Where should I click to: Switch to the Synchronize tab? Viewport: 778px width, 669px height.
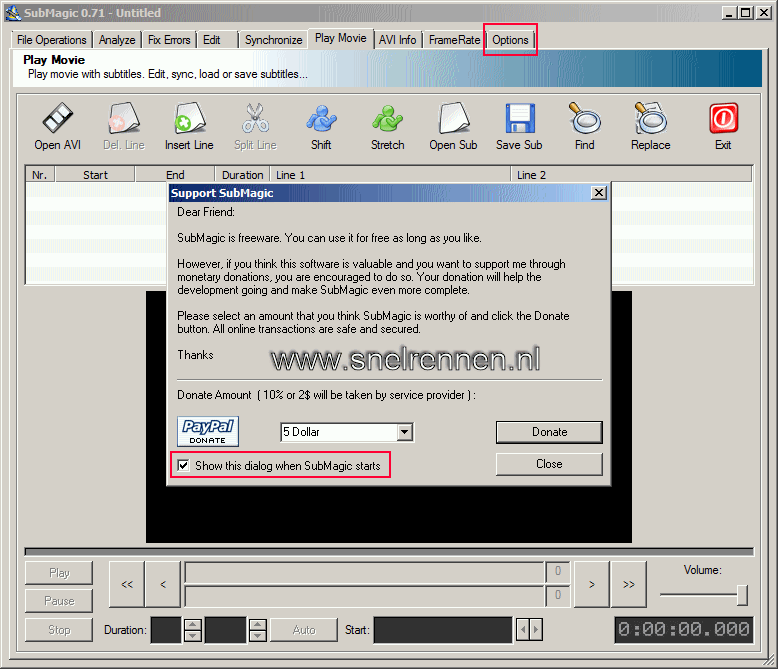click(x=273, y=40)
